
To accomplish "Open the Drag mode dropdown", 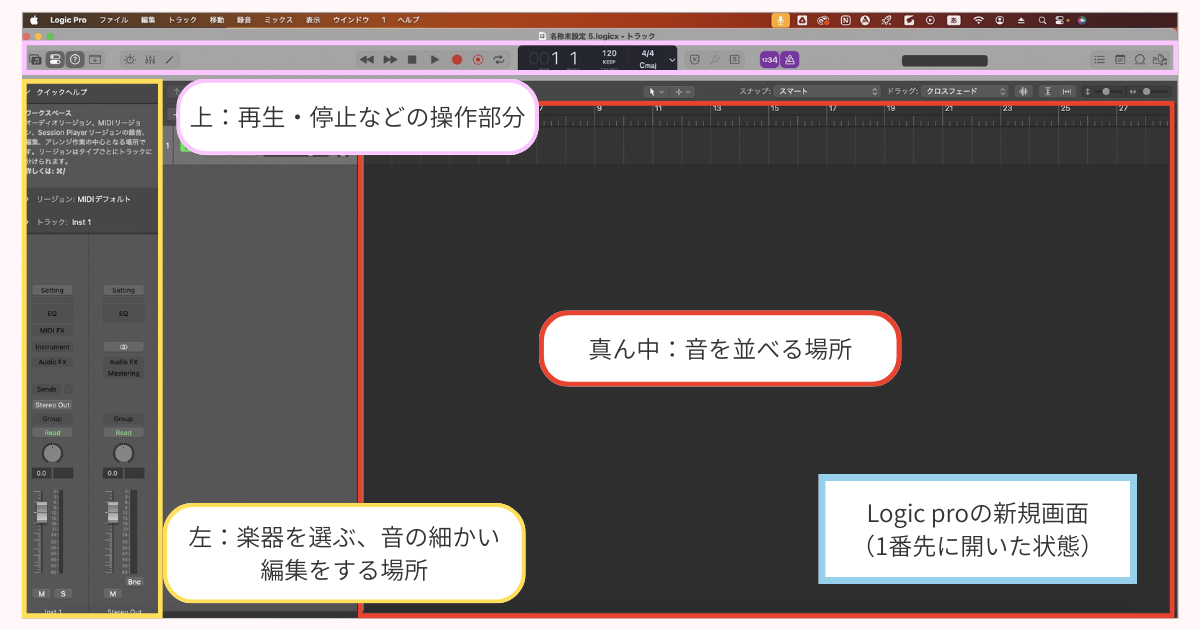I will (966, 91).
